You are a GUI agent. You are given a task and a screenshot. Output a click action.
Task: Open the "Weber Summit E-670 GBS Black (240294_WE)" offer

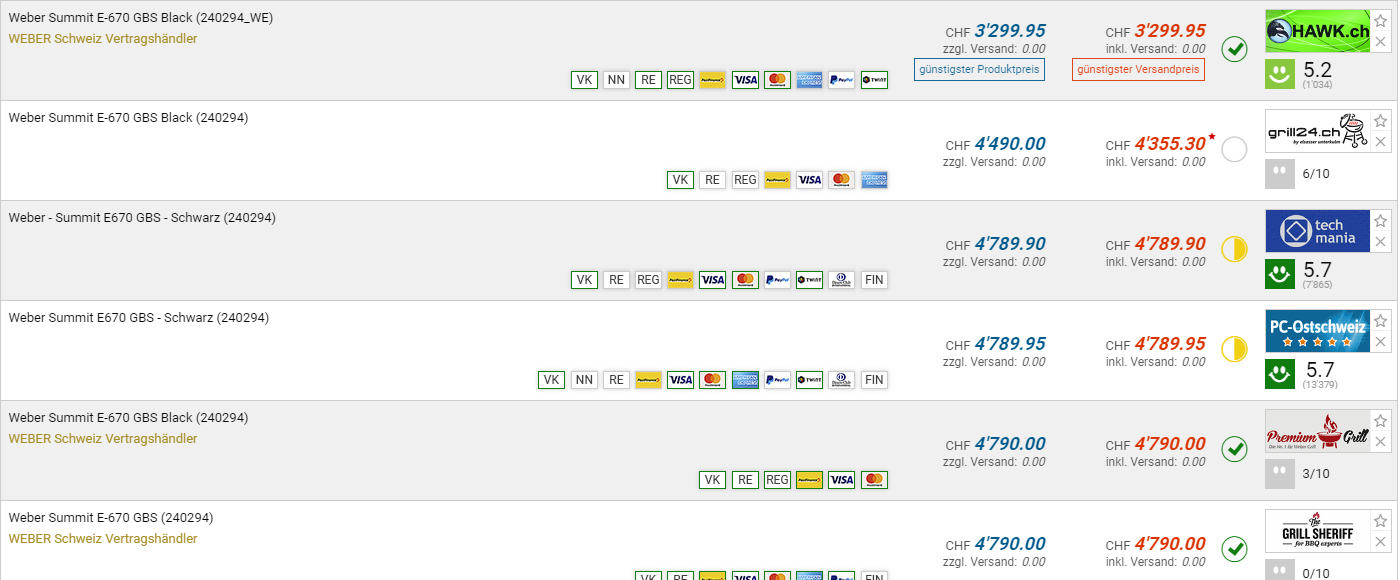point(141,18)
